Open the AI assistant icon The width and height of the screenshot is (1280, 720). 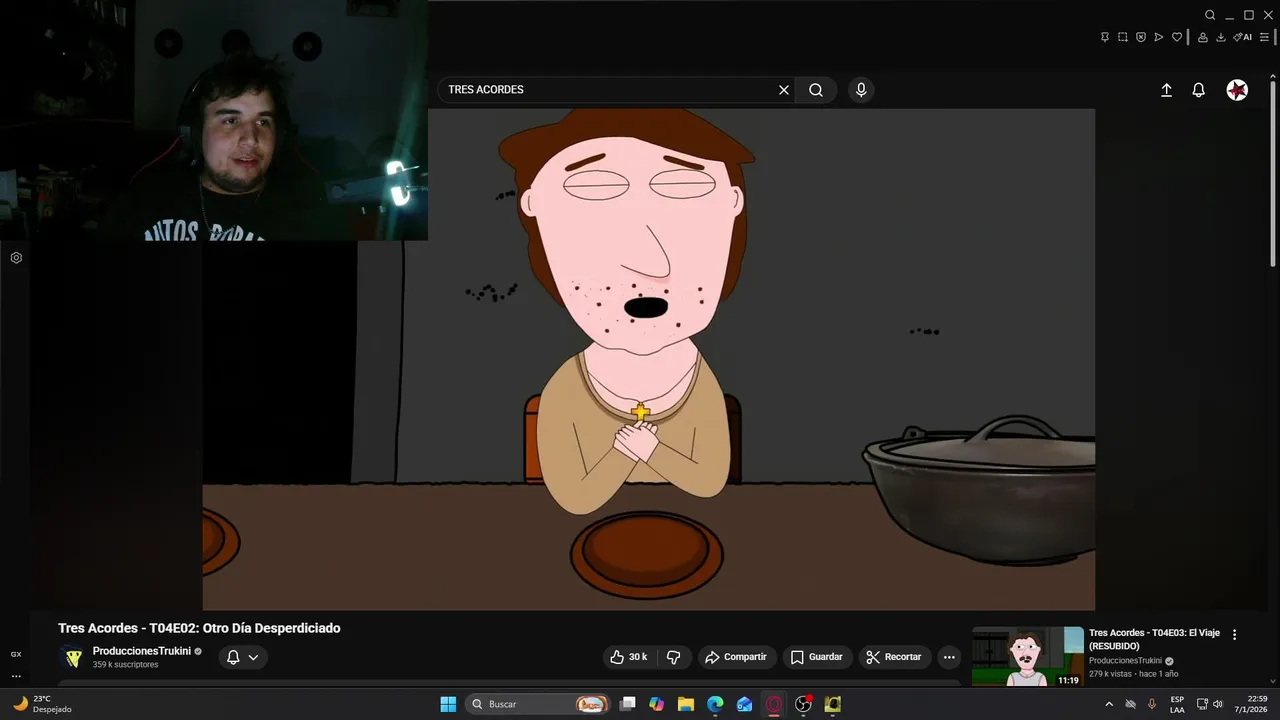point(1242,37)
